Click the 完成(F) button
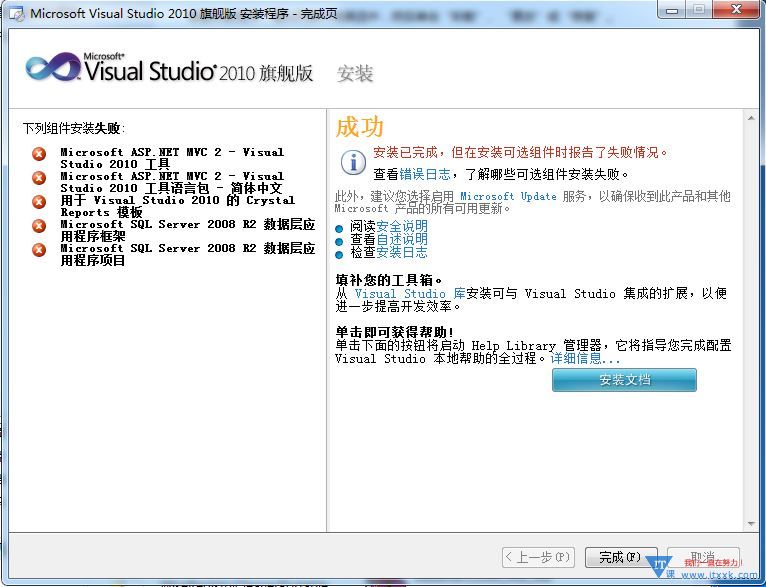 tap(620, 557)
